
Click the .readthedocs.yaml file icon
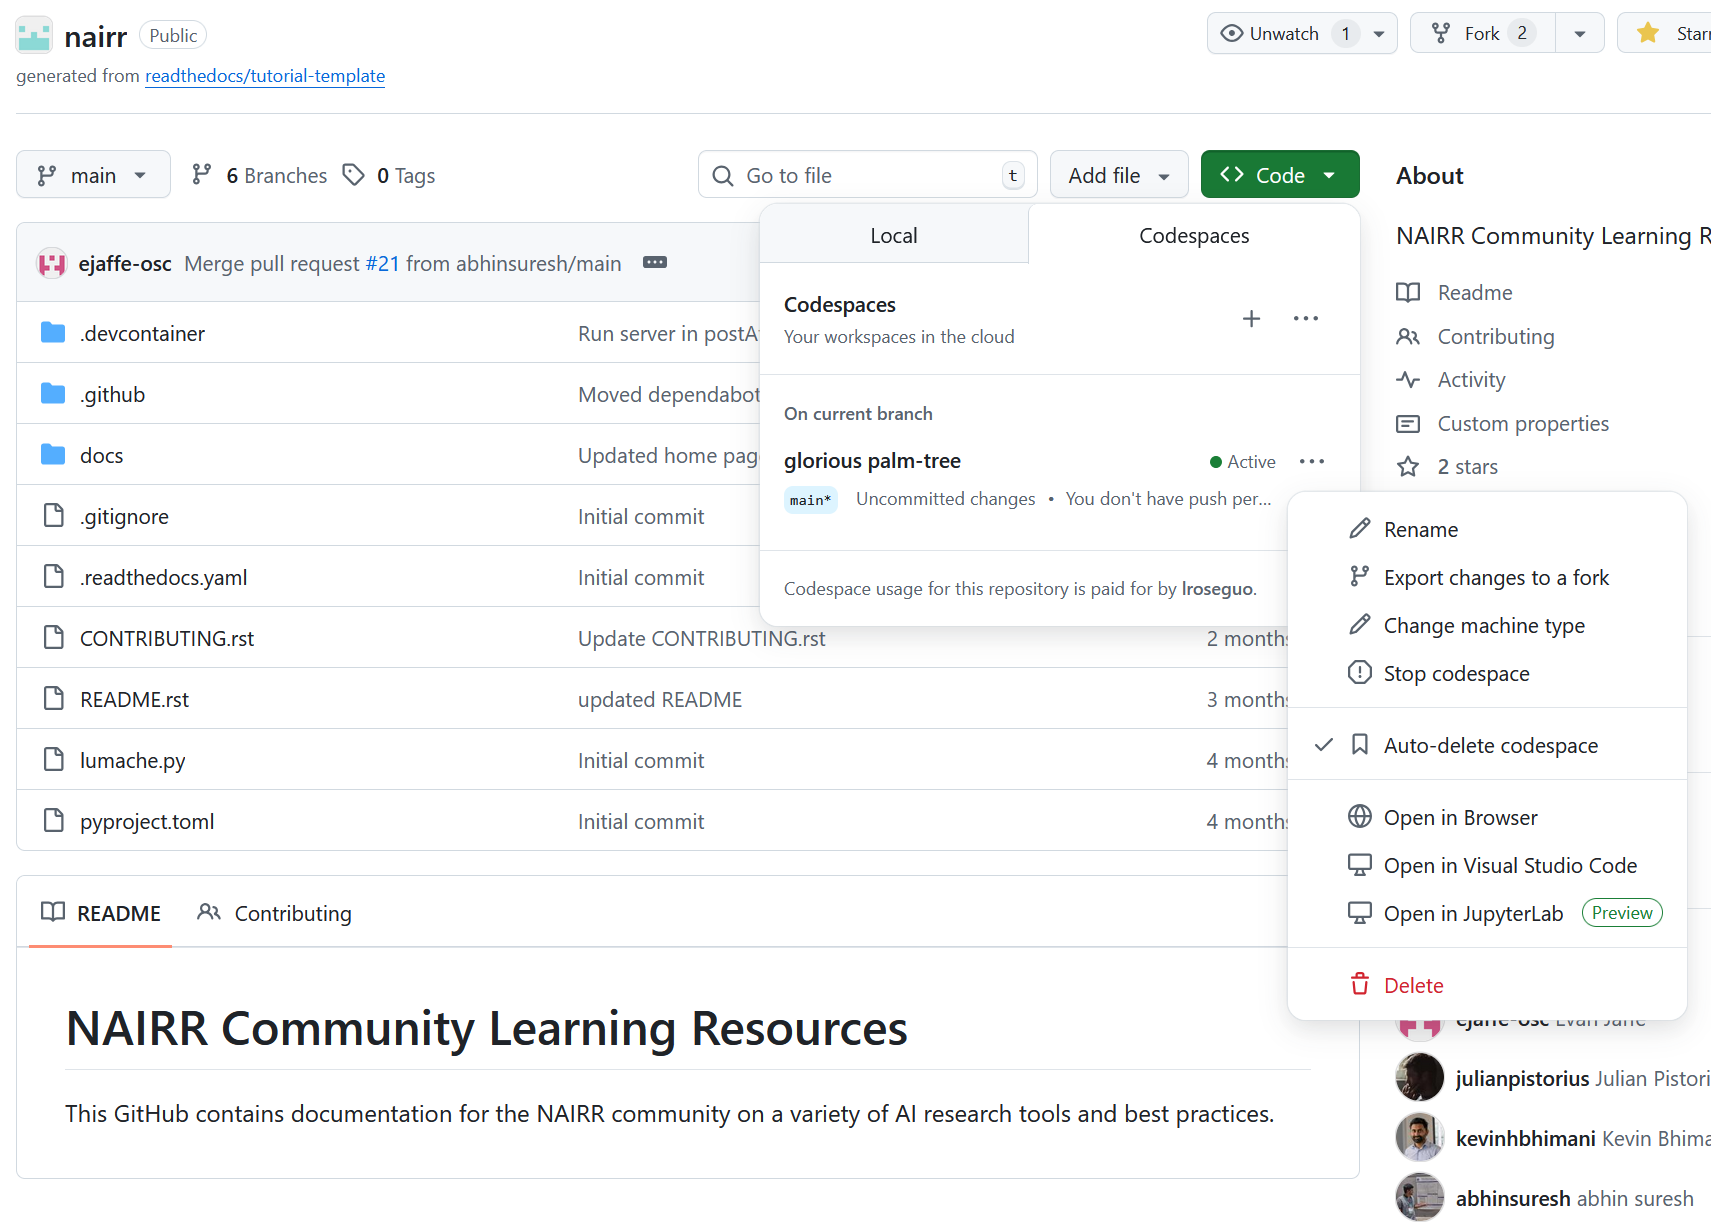pos(54,577)
